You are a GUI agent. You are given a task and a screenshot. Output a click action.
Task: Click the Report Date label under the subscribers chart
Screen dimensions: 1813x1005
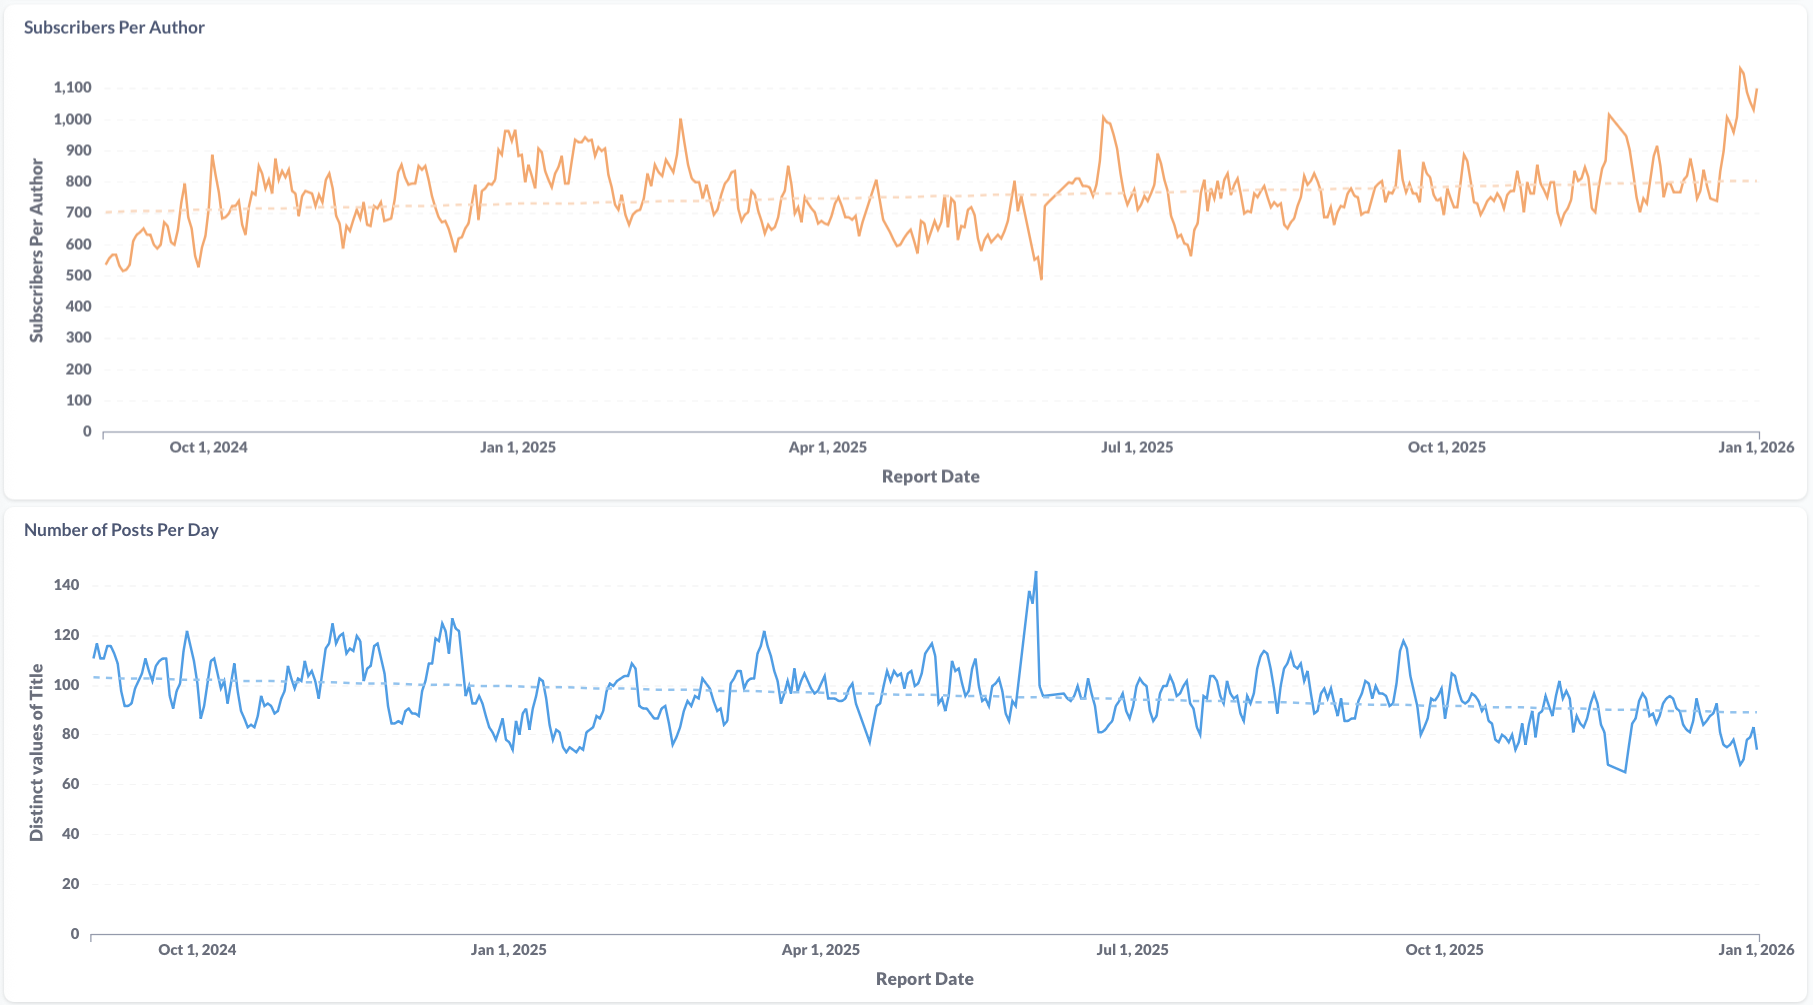(930, 477)
